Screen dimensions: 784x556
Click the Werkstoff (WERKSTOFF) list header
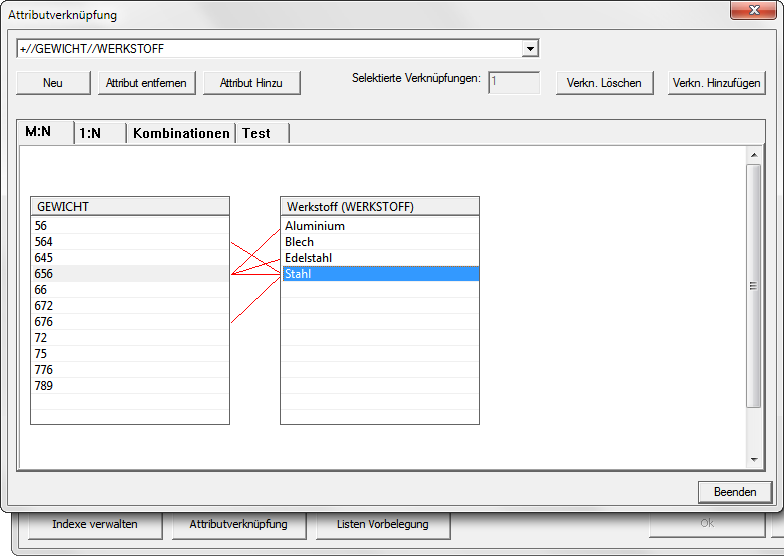[x=380, y=206]
